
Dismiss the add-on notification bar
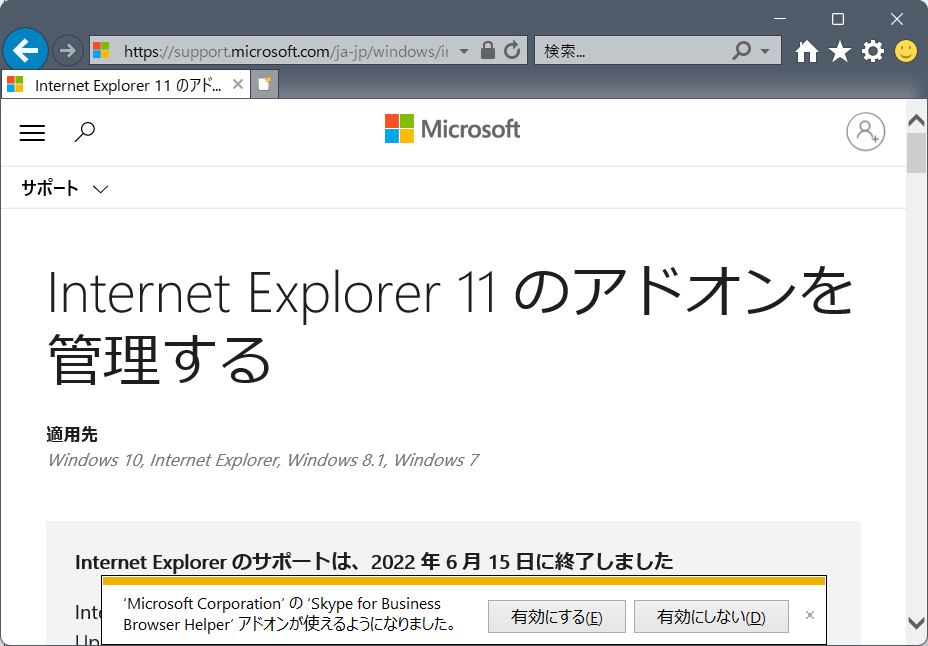pyautogui.click(x=810, y=615)
